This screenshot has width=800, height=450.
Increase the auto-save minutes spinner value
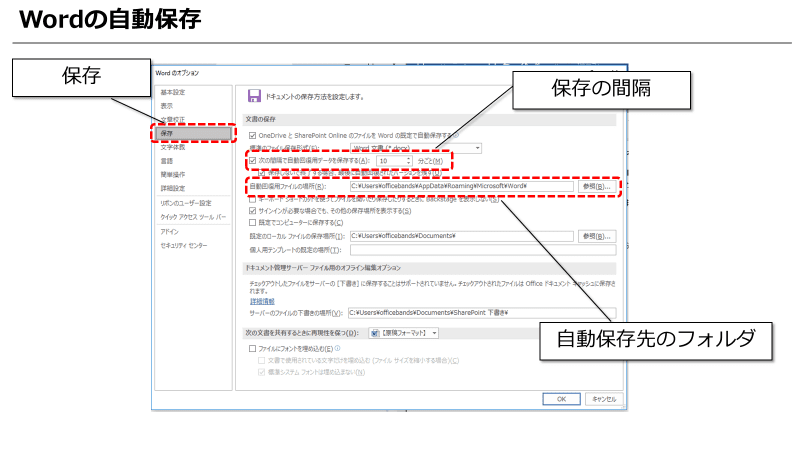[410, 157]
